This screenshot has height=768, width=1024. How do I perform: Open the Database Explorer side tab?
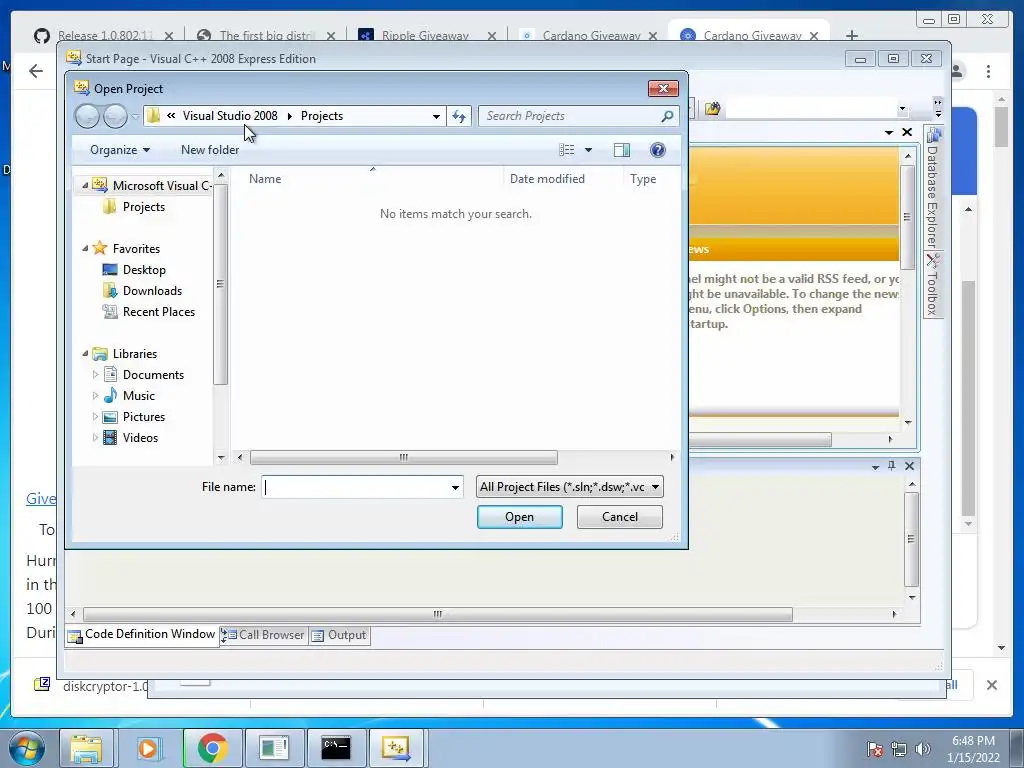click(933, 189)
